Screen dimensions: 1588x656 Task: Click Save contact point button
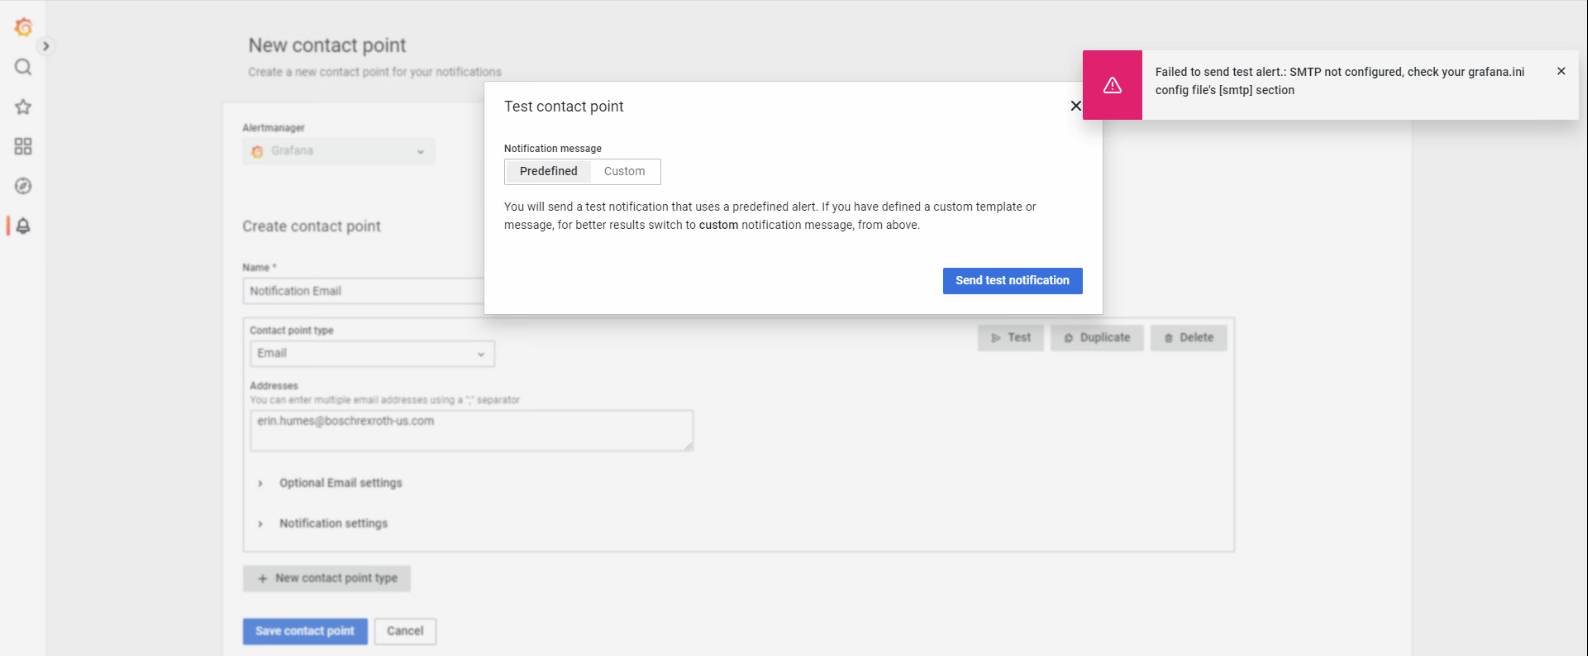click(305, 631)
